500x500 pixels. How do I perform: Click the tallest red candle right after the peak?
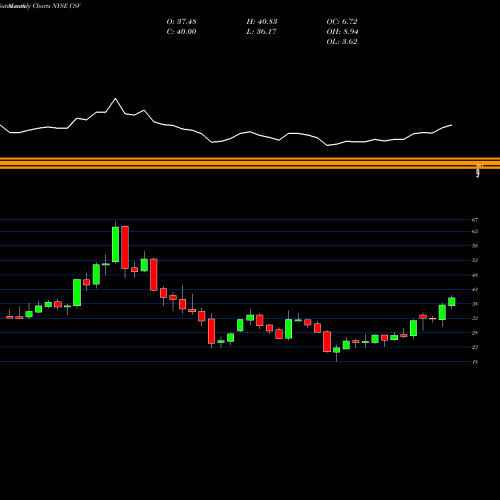point(125,247)
